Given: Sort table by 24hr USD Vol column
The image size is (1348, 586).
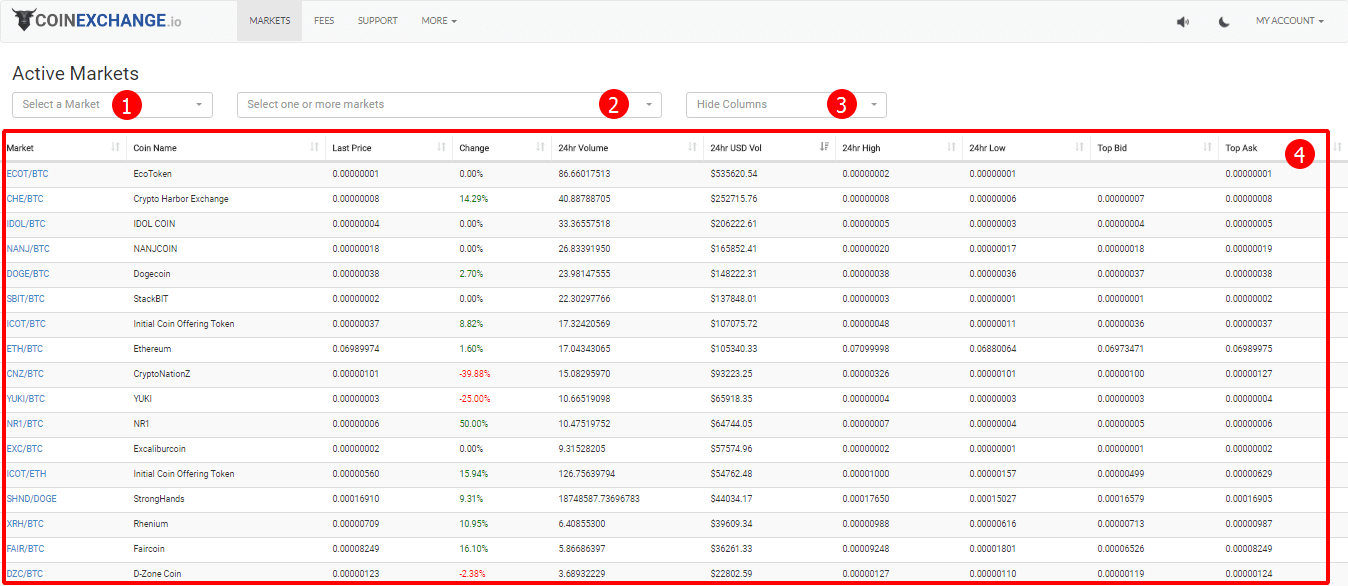Looking at the screenshot, I should coord(769,148).
